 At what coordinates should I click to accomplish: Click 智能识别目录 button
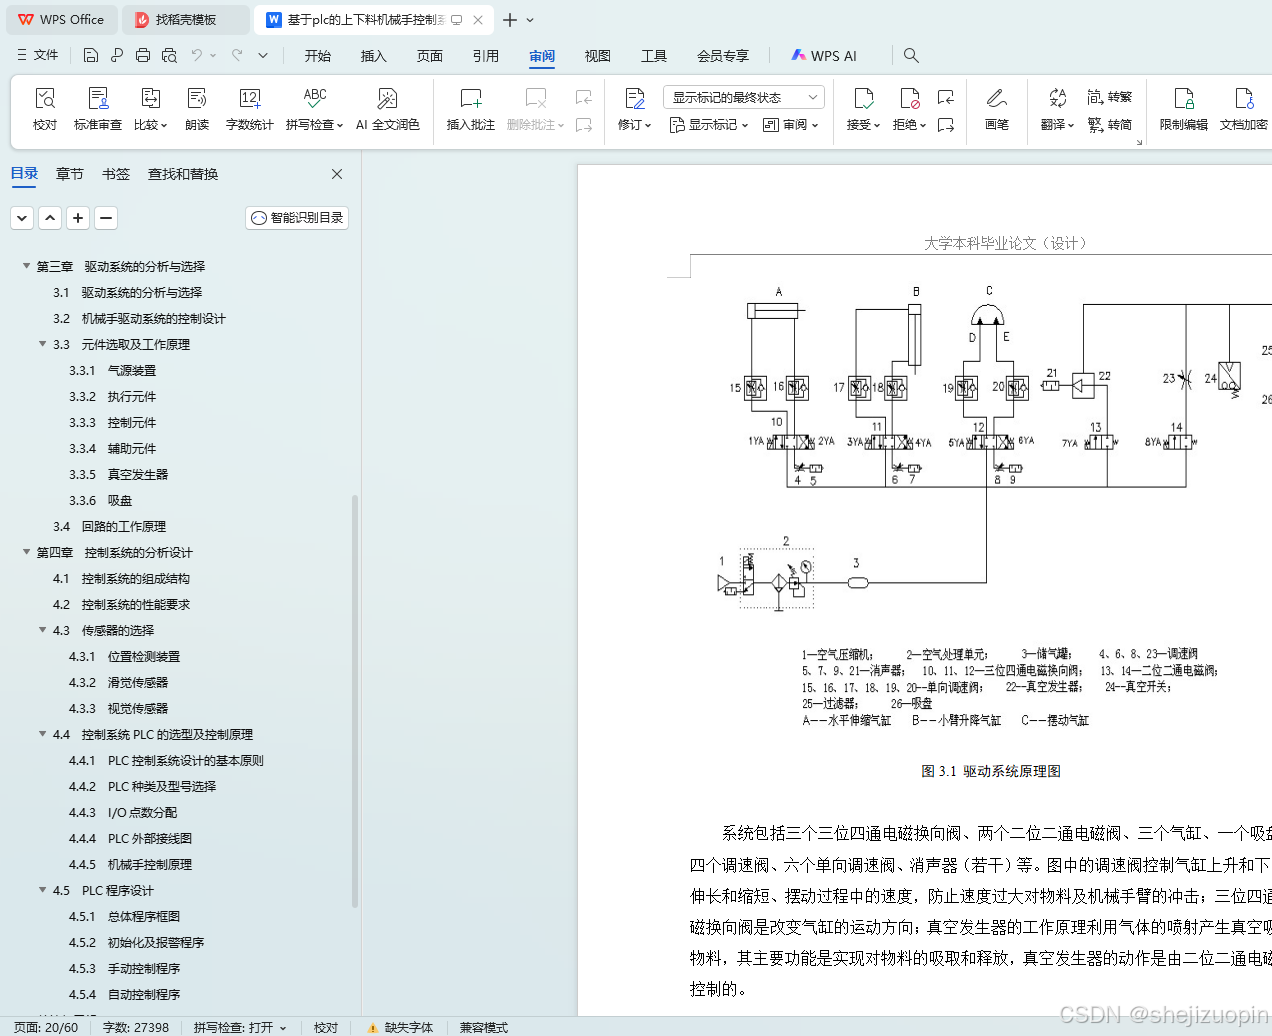tap(297, 217)
